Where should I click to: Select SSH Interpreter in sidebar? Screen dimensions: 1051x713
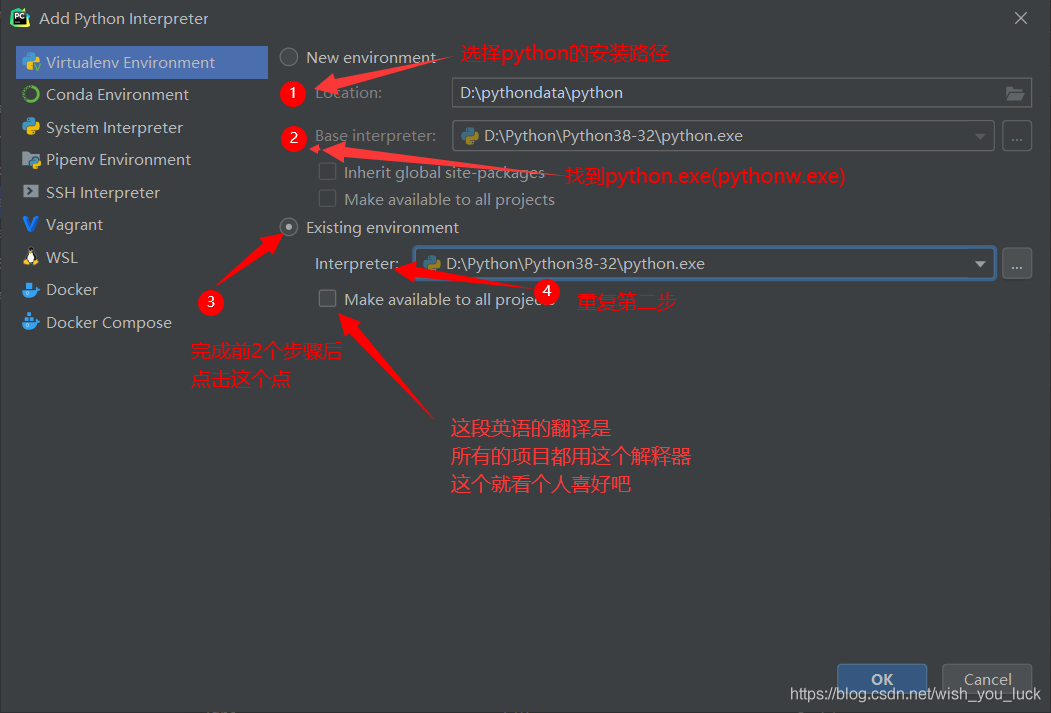pos(141,192)
